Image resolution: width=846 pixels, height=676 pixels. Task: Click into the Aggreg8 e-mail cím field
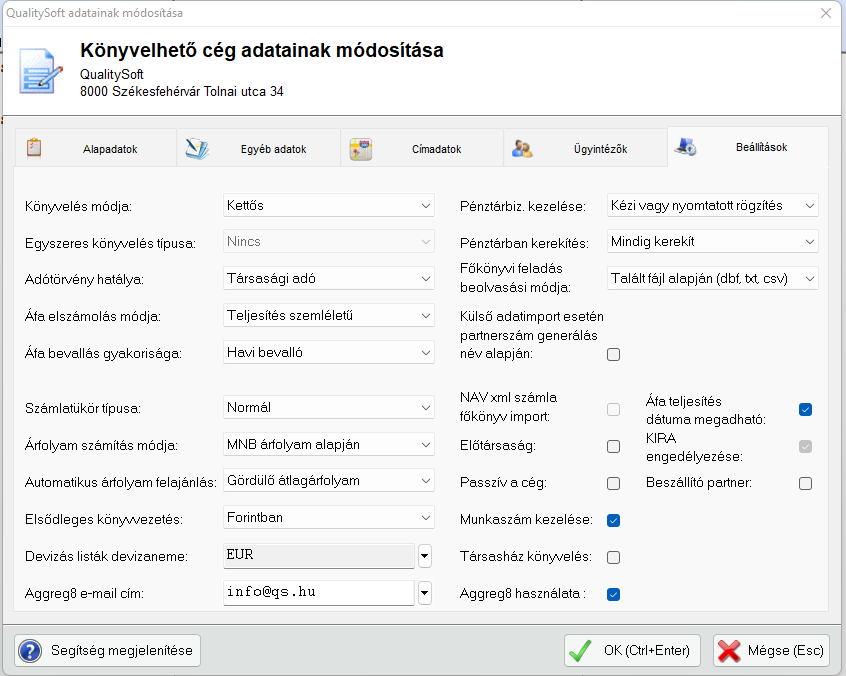pyautogui.click(x=318, y=592)
